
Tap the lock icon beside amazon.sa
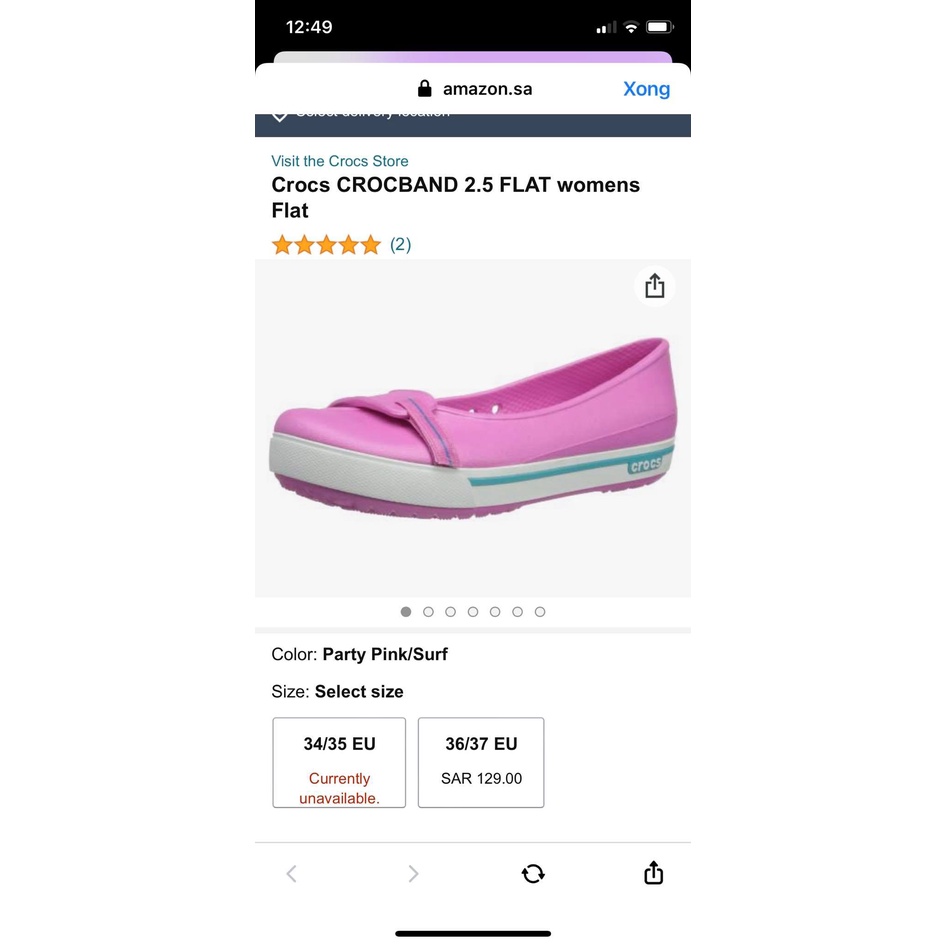425,89
